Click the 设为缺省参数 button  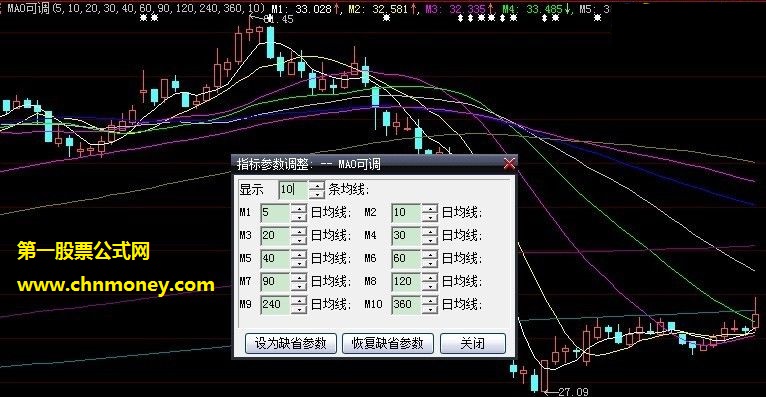[x=291, y=343]
